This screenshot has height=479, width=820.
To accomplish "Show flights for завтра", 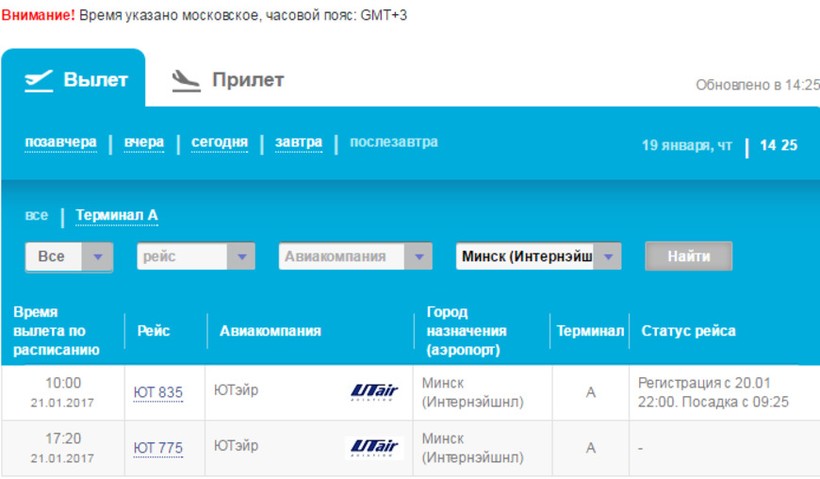I will pos(298,142).
